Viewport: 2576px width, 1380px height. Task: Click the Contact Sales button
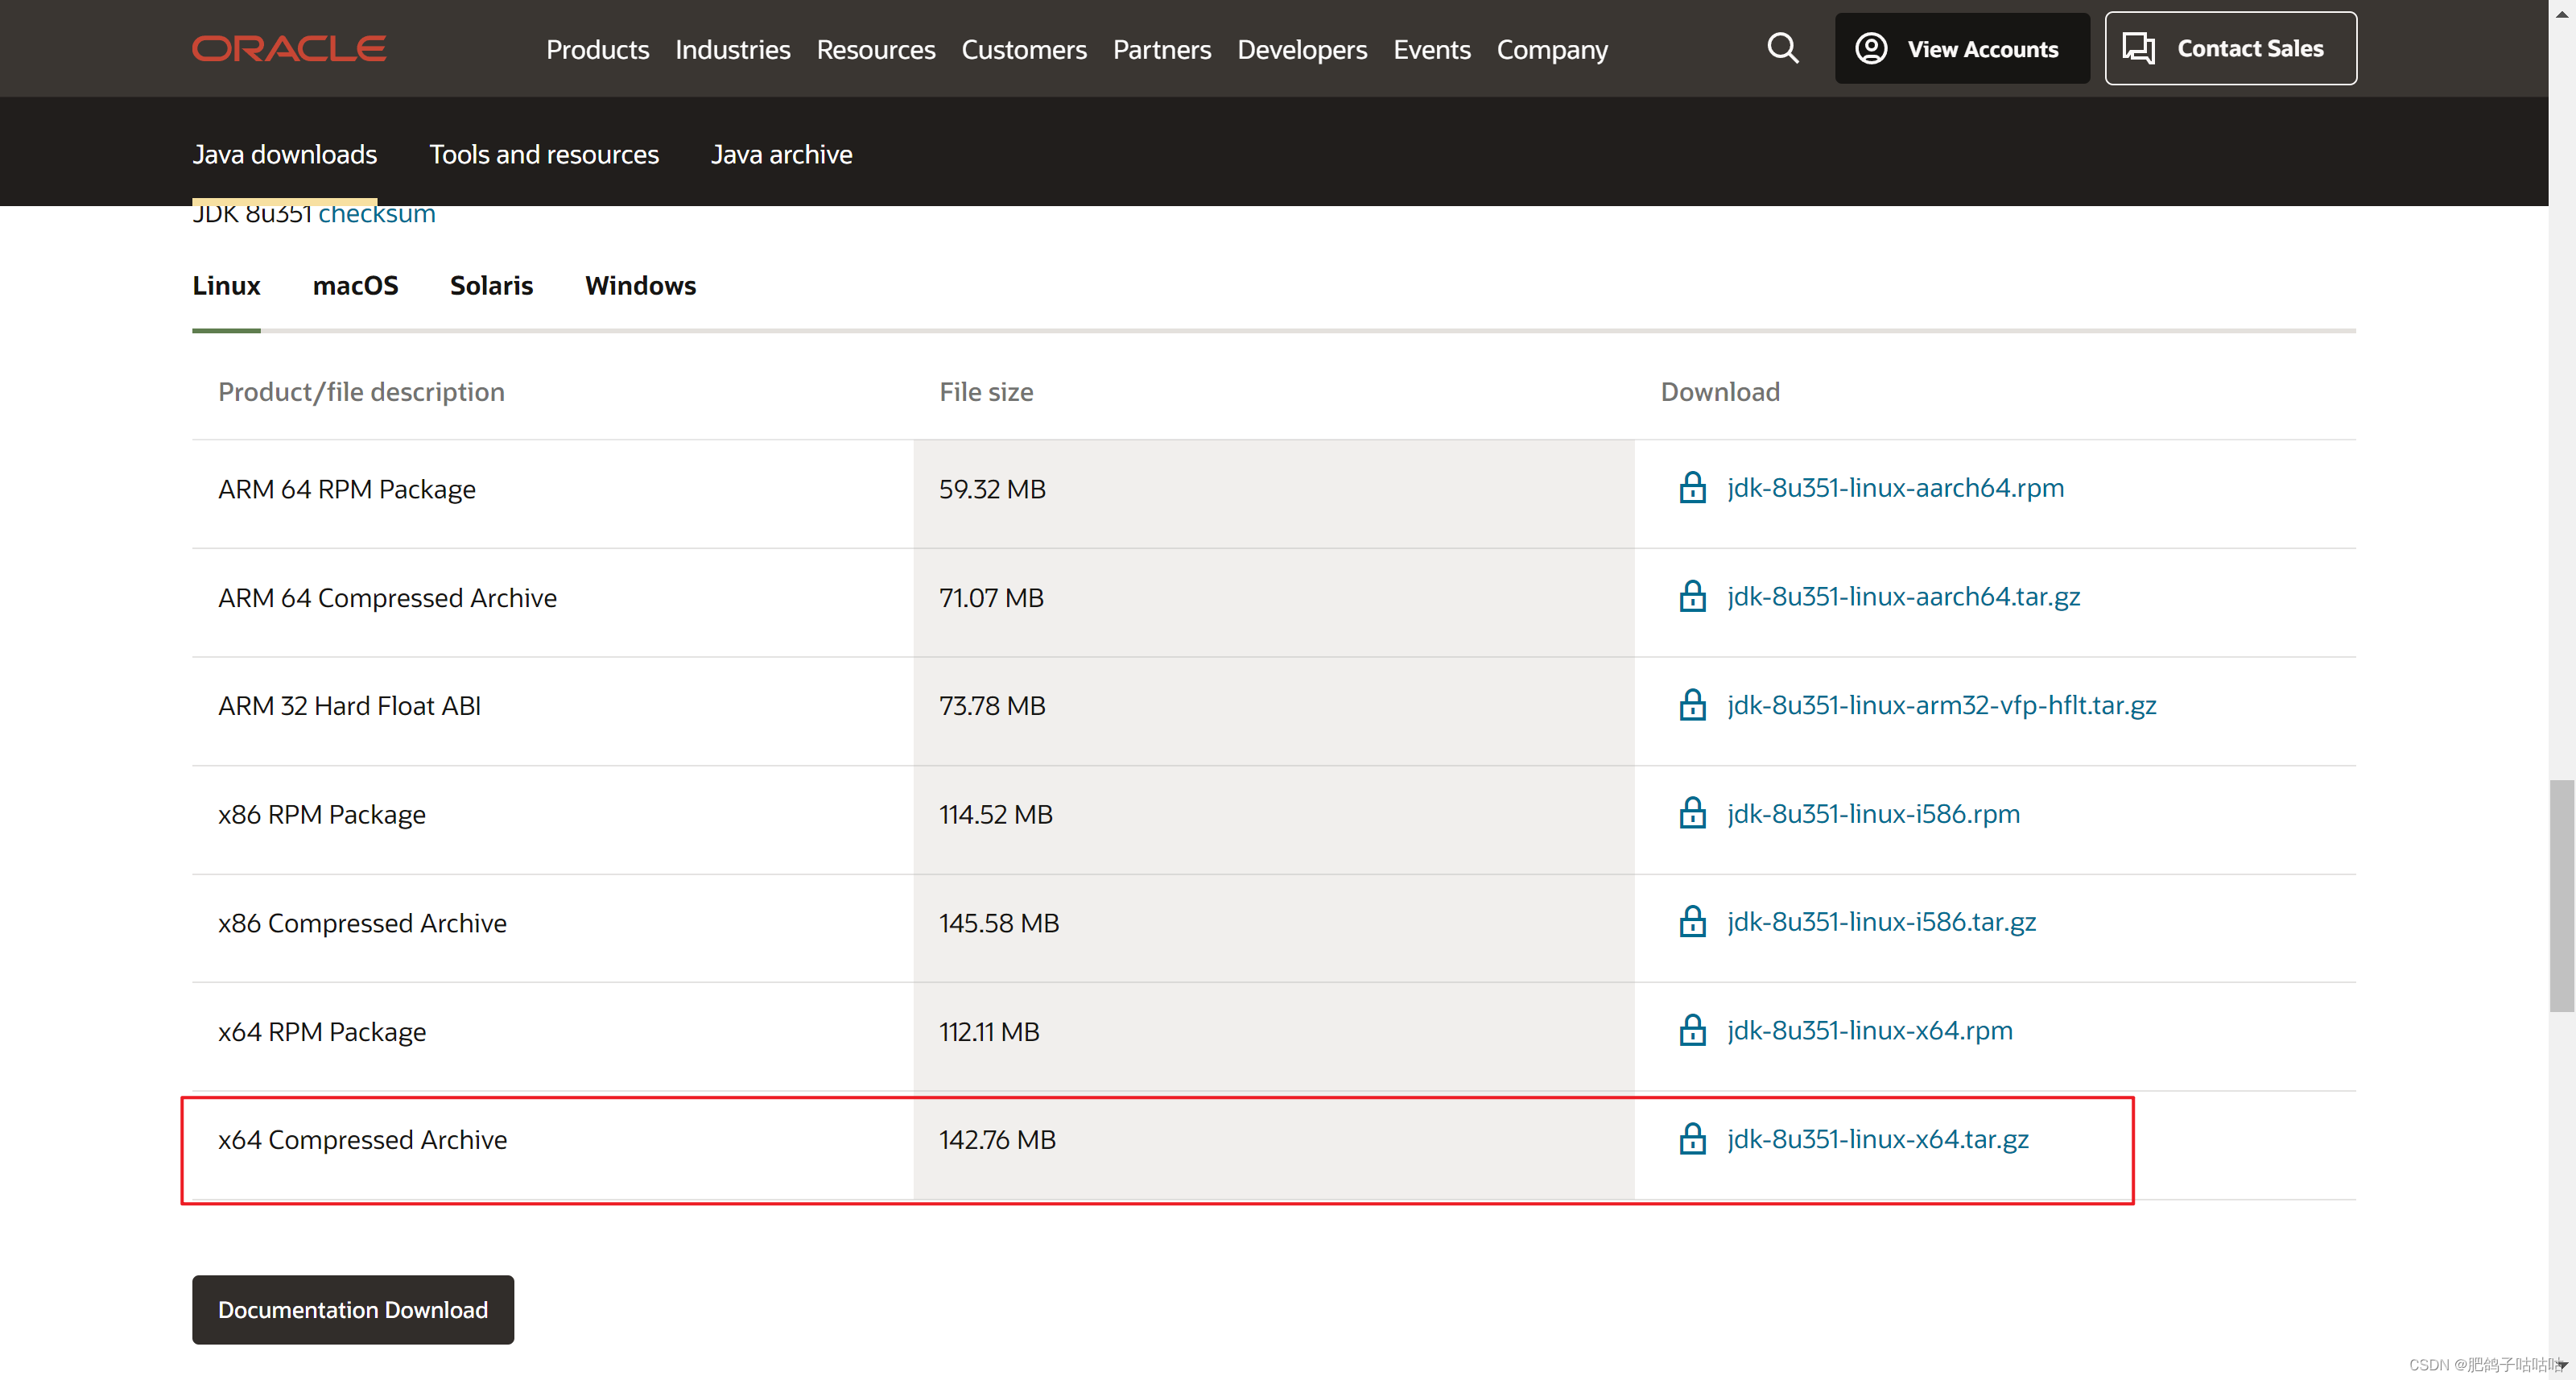point(2229,48)
